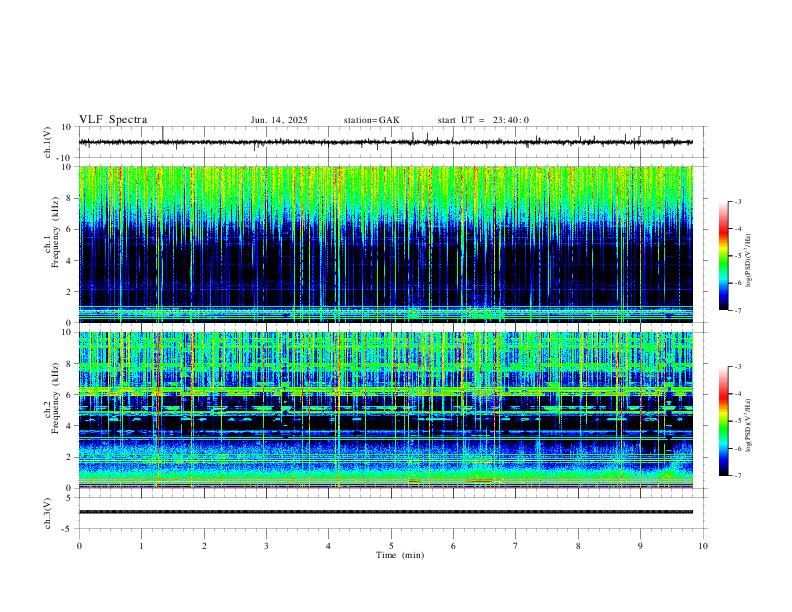
Task: Click "-7" tick on lower colorbar
Action: pos(738,476)
